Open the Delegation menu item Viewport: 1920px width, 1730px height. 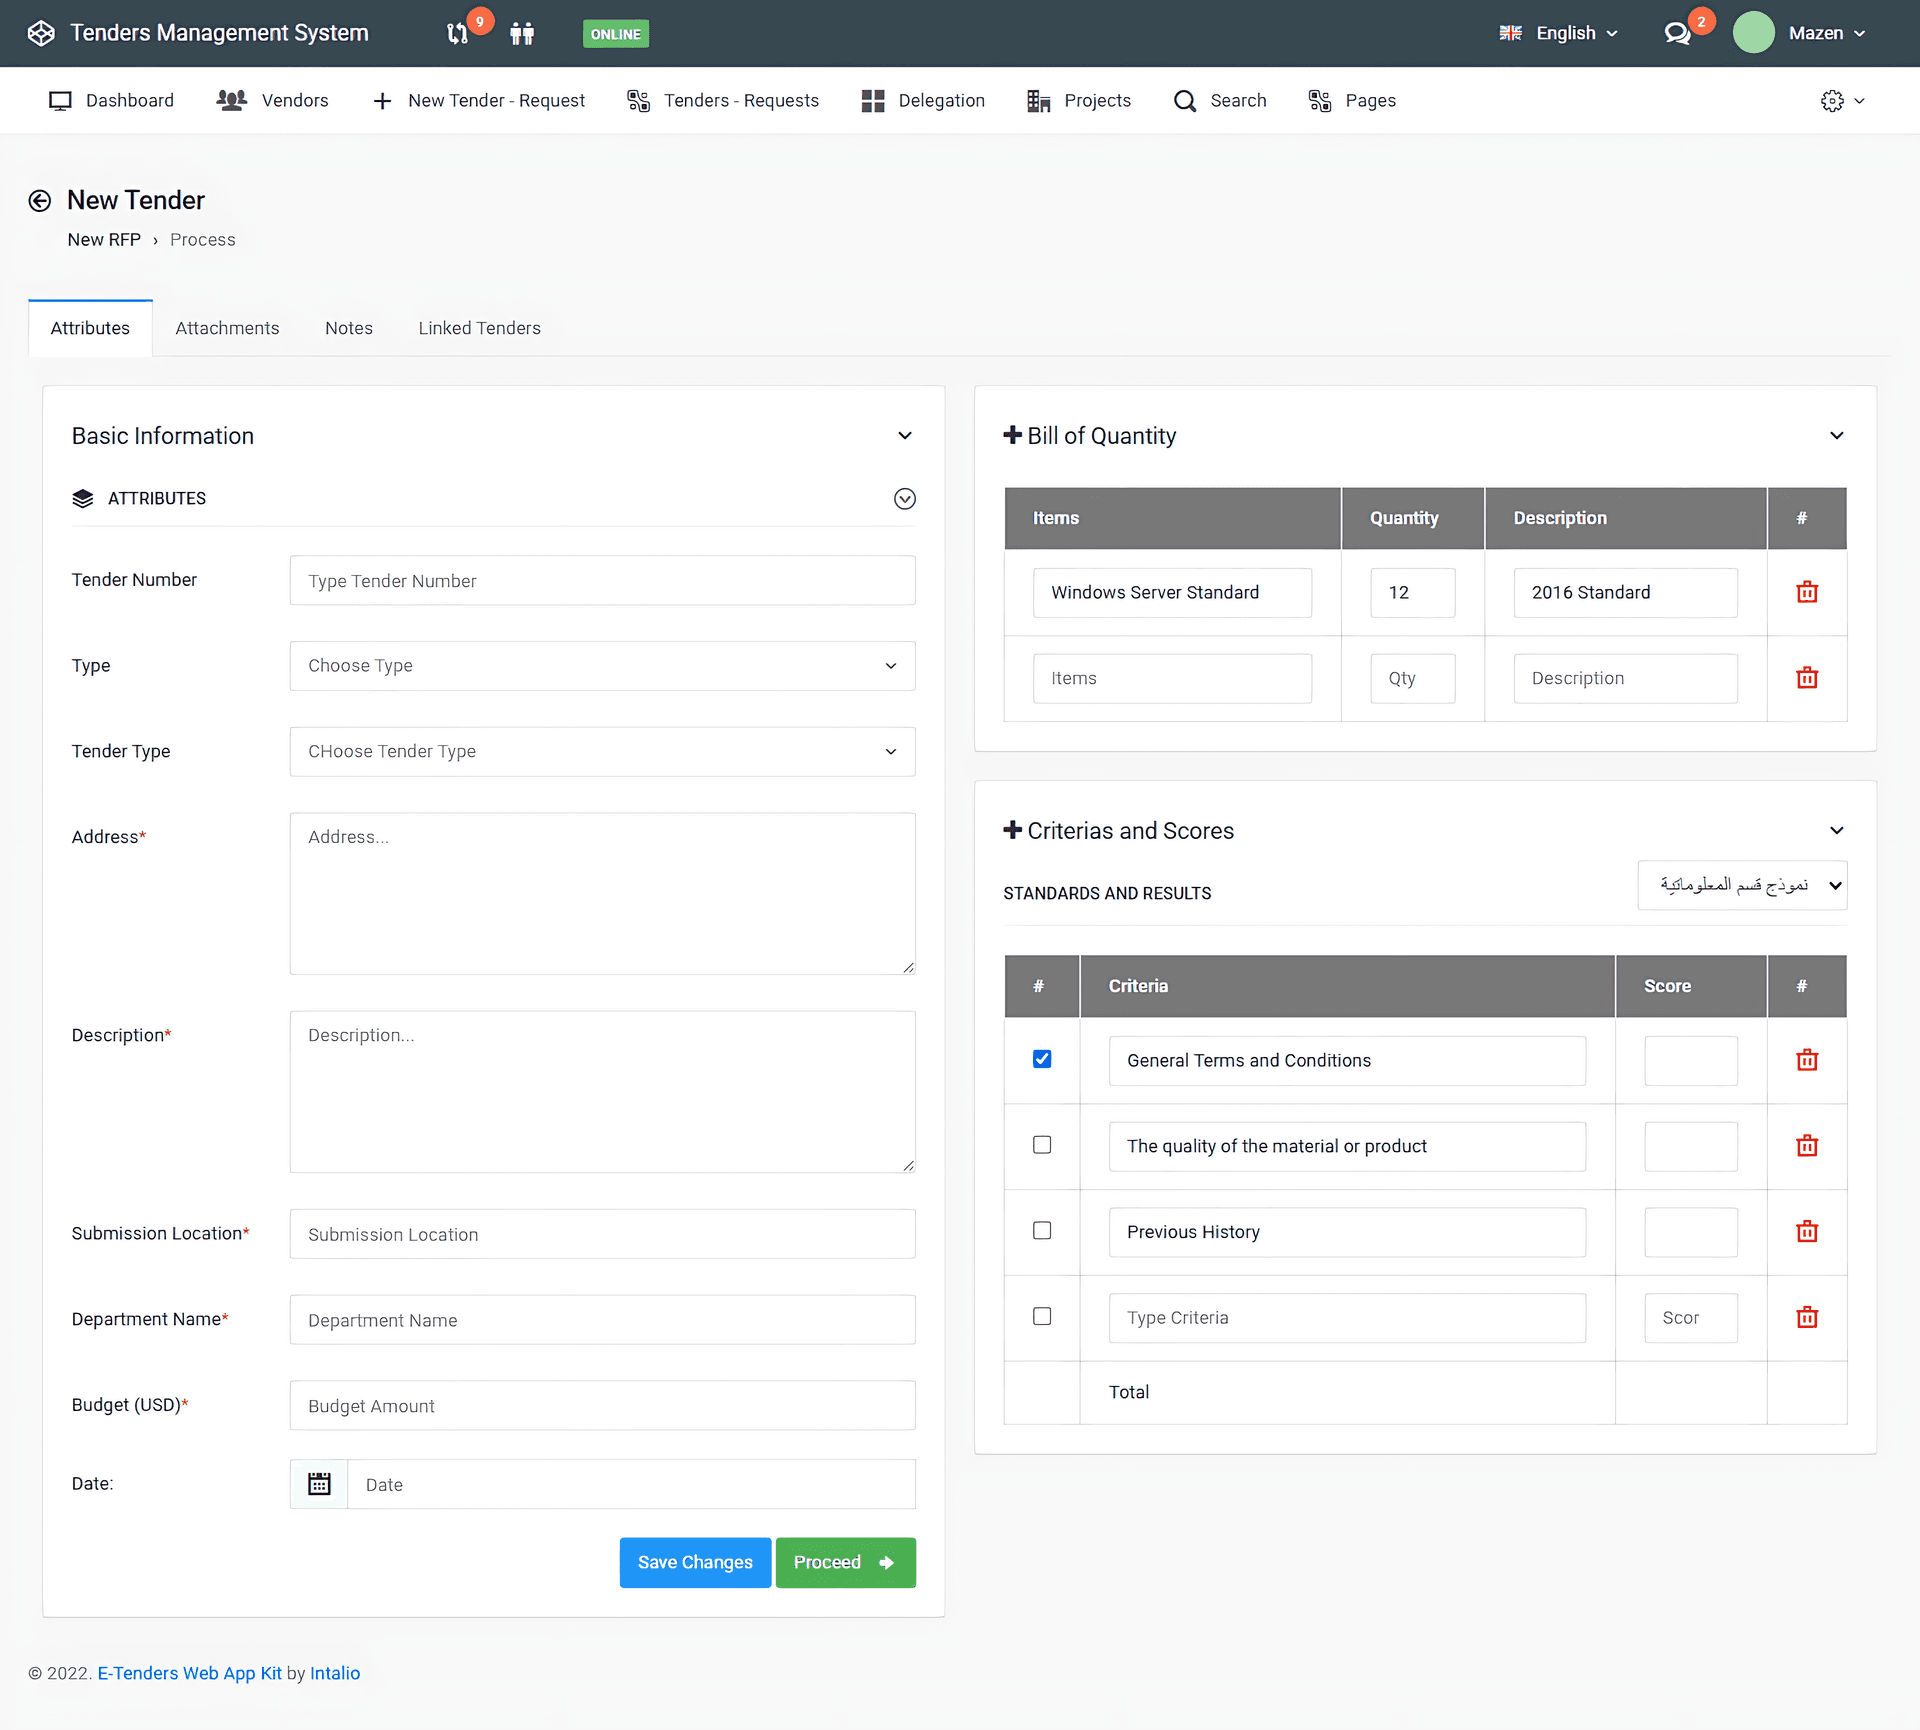click(923, 101)
